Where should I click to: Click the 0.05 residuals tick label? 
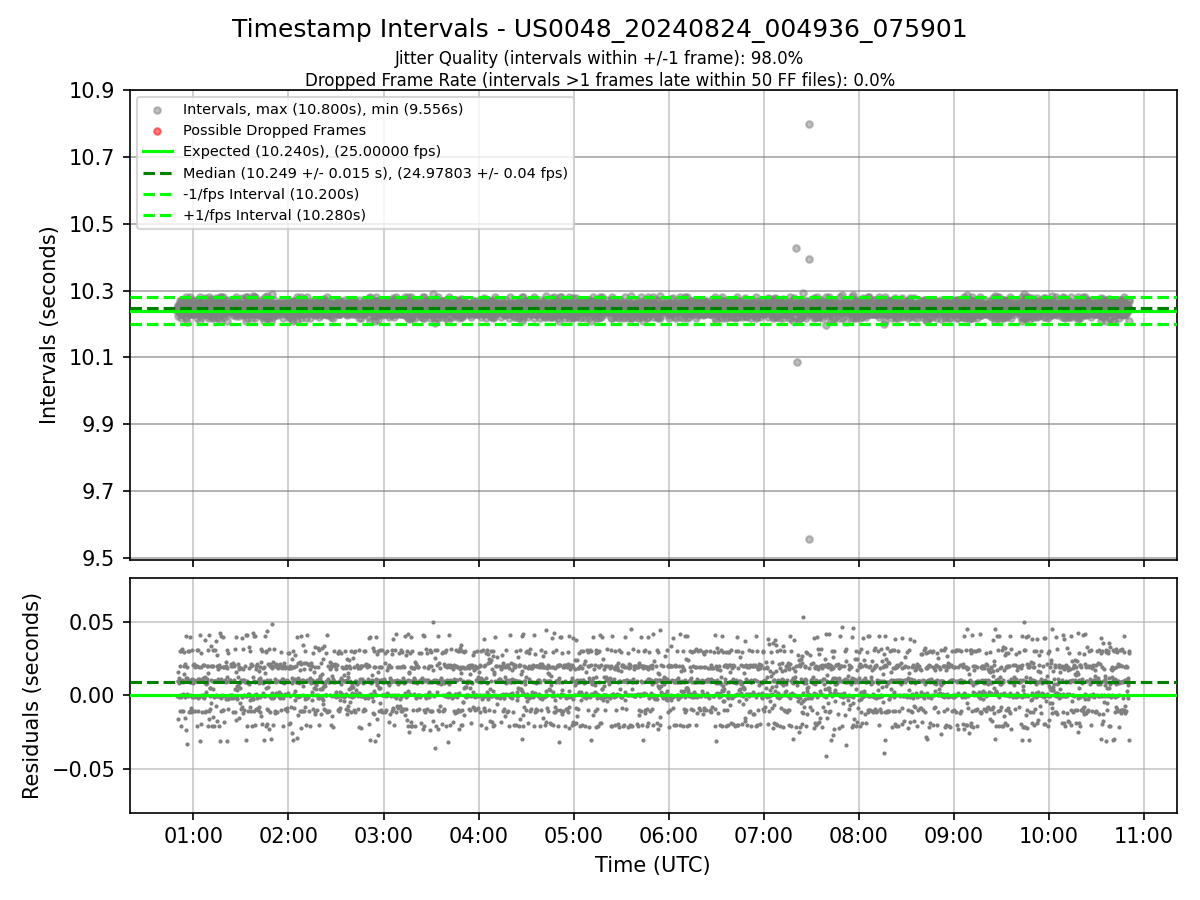[x=92, y=622]
